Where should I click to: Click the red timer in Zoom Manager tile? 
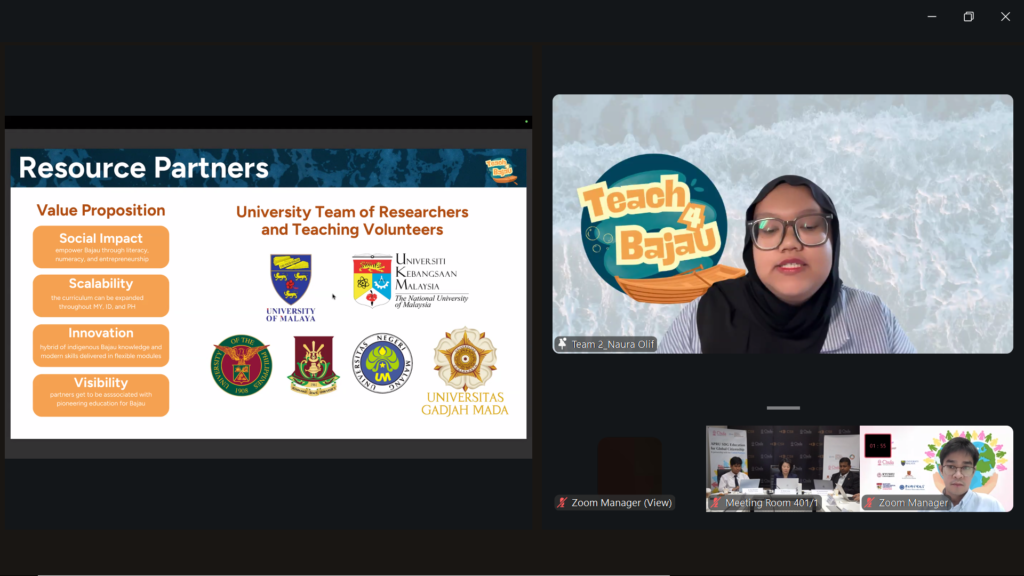[x=877, y=446]
